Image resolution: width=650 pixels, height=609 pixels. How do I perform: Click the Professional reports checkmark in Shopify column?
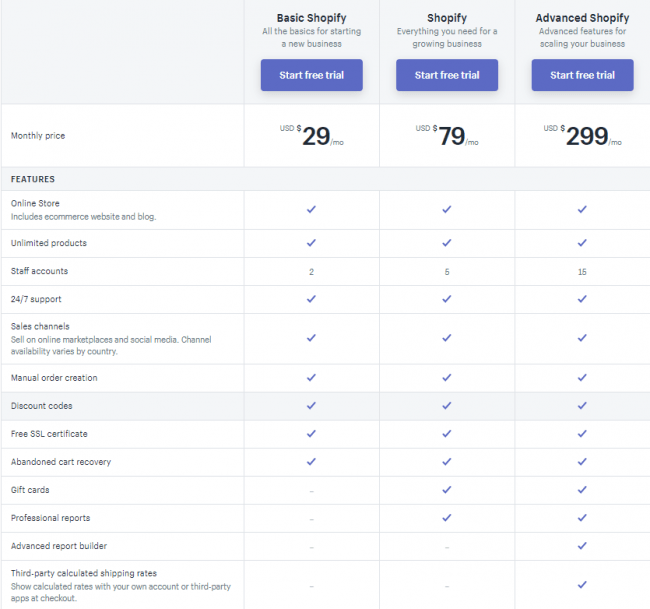point(447,518)
